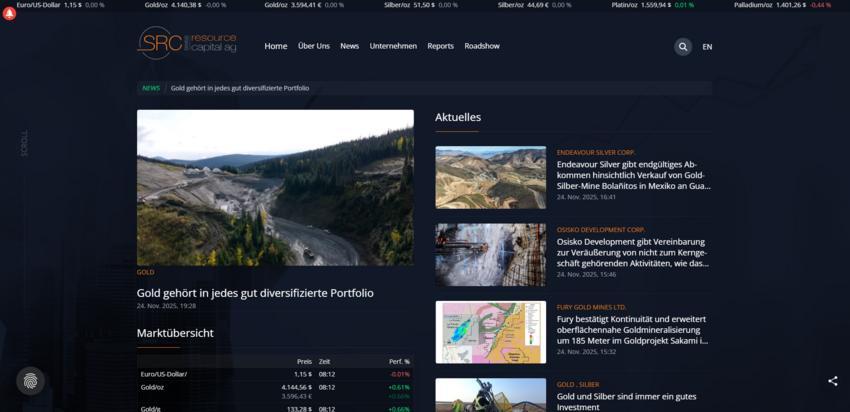Click the Perf. % column header

tap(400, 362)
